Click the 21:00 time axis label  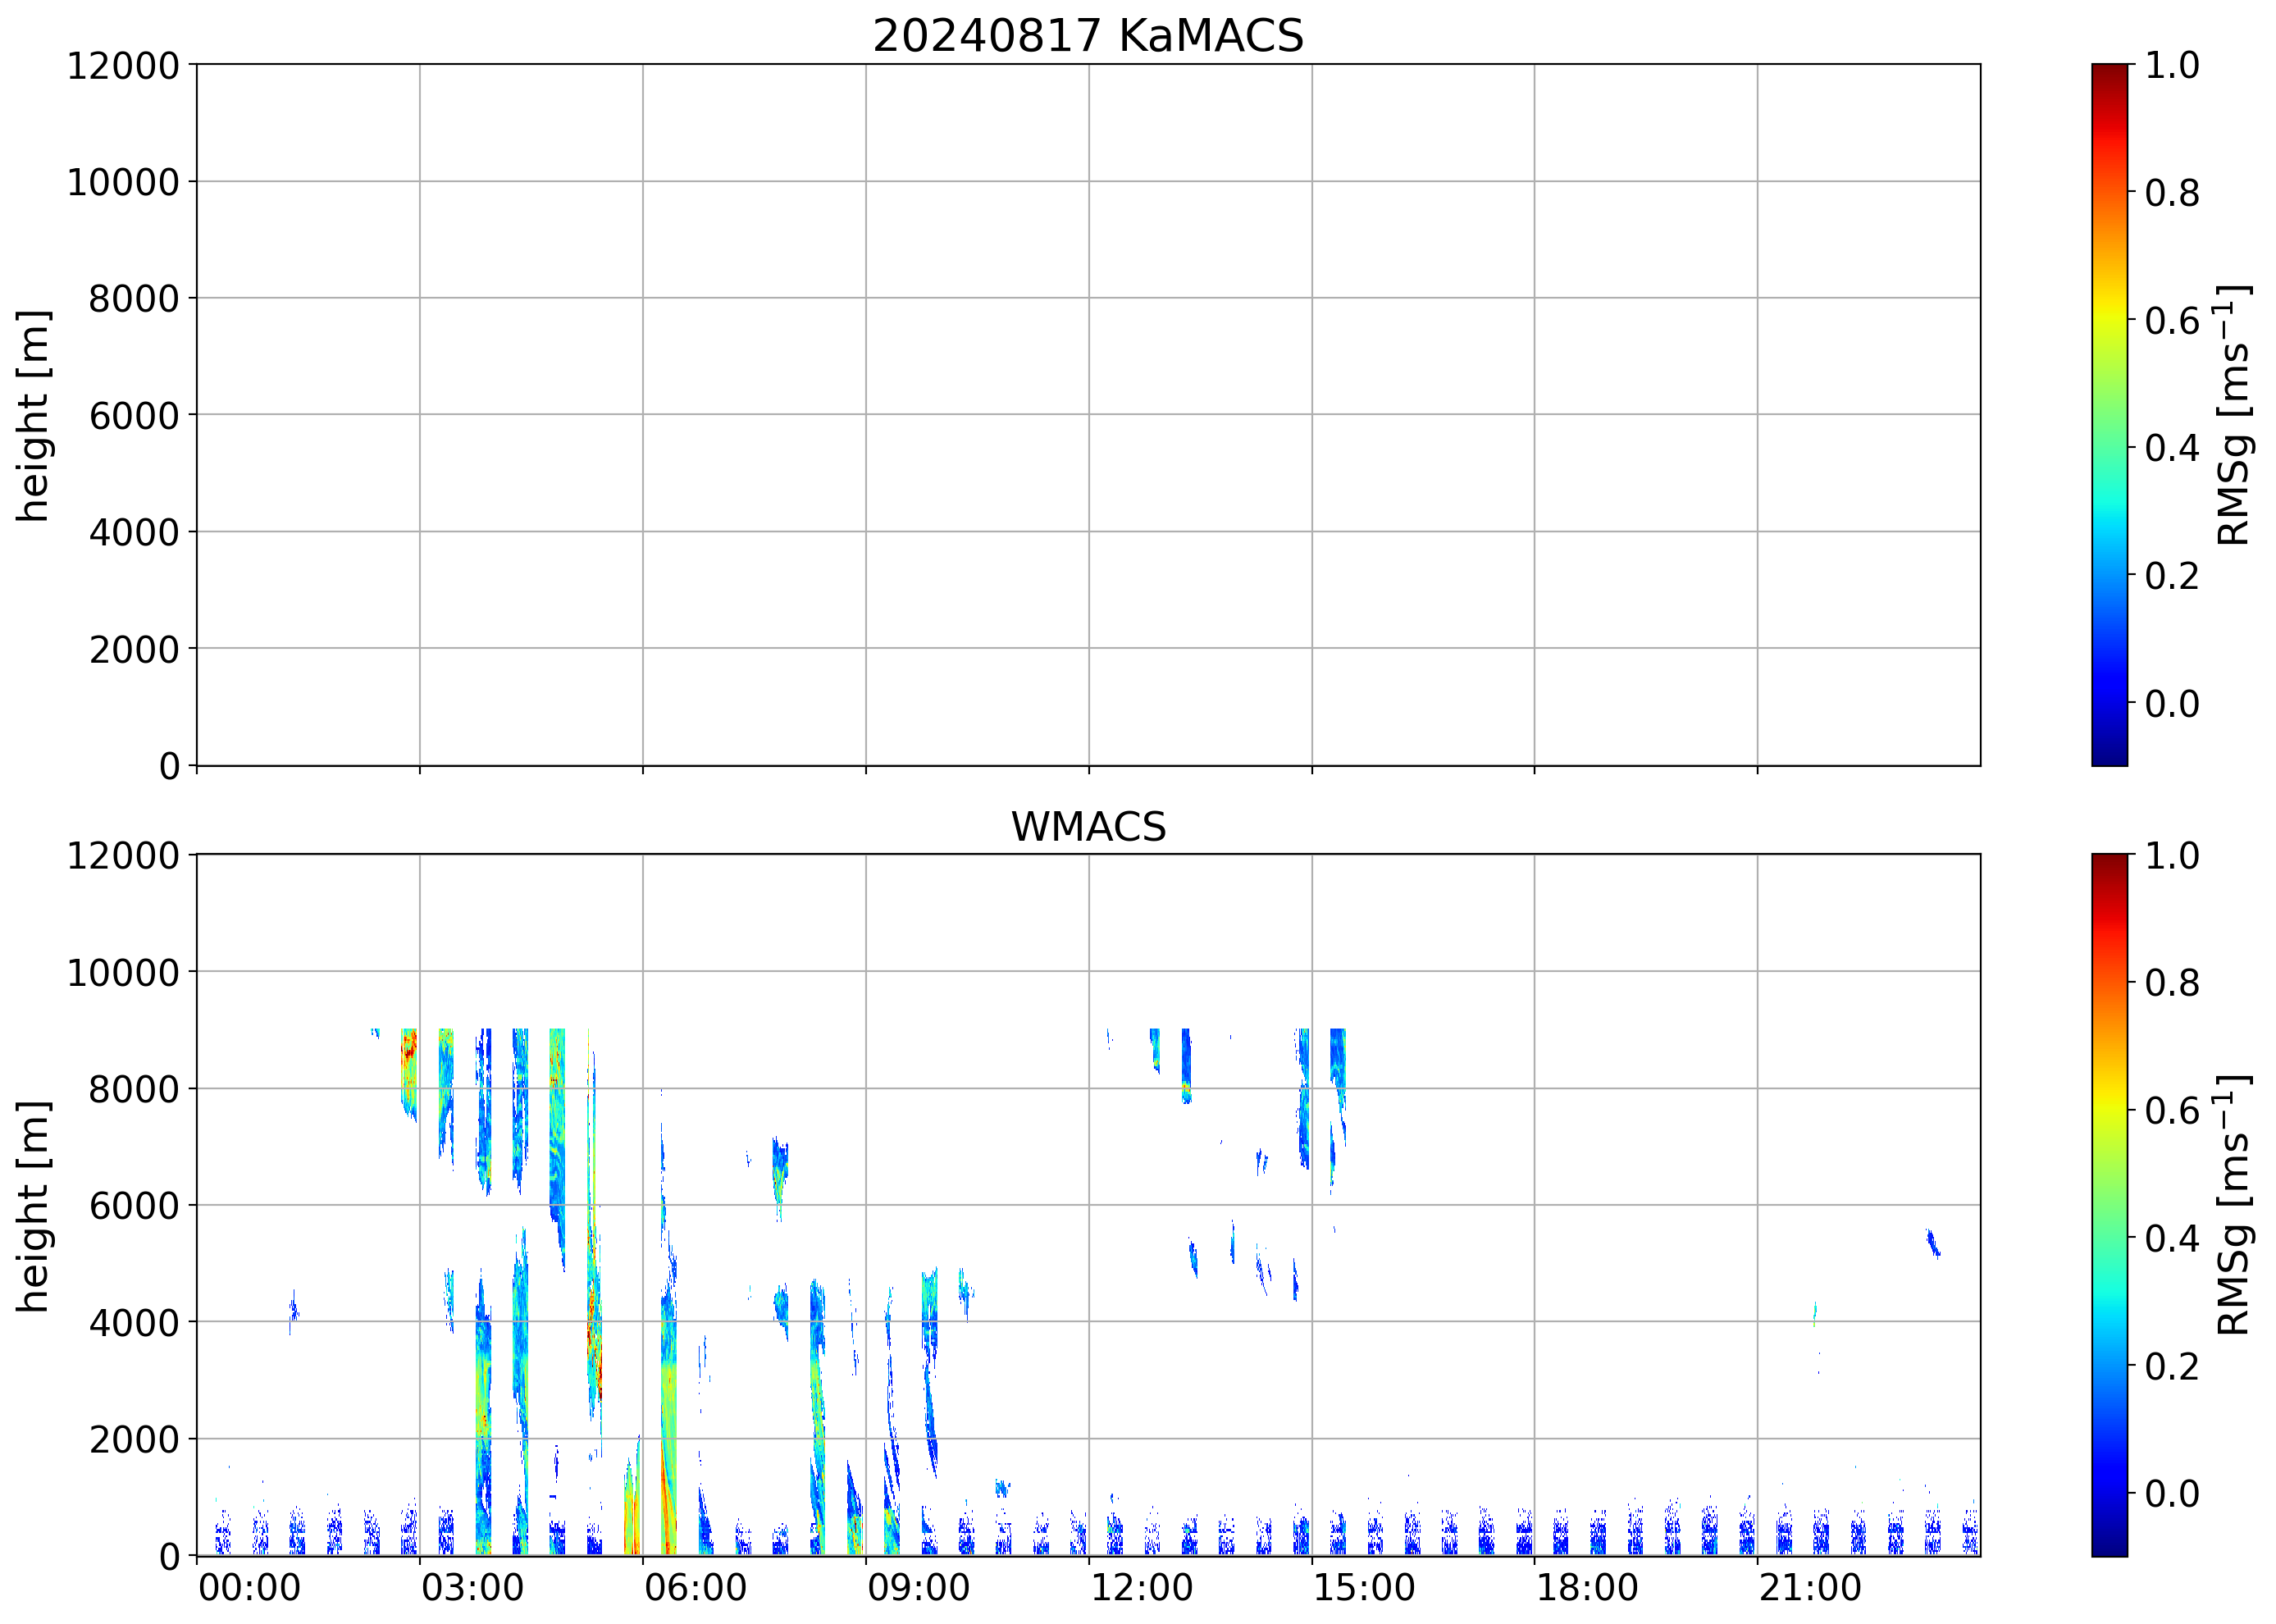[1810, 1587]
